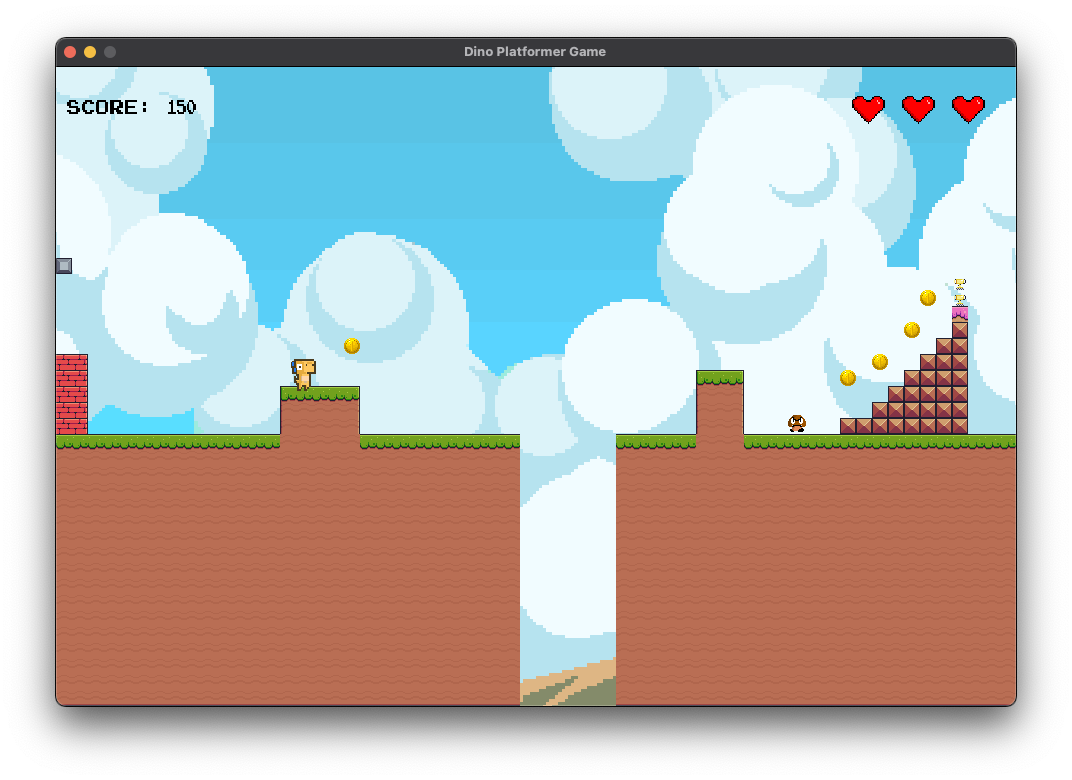Click the tall grass pillar right of the gap
Viewport: 1072px width, 780px height.
point(720,403)
